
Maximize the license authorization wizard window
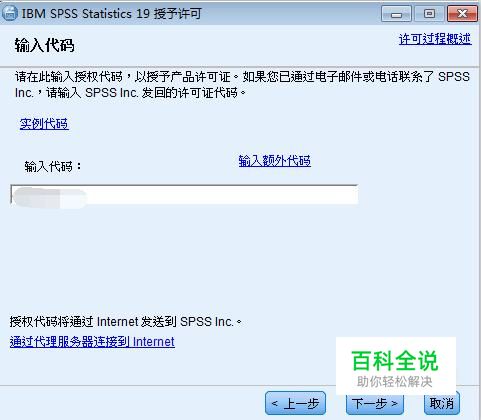429,14
